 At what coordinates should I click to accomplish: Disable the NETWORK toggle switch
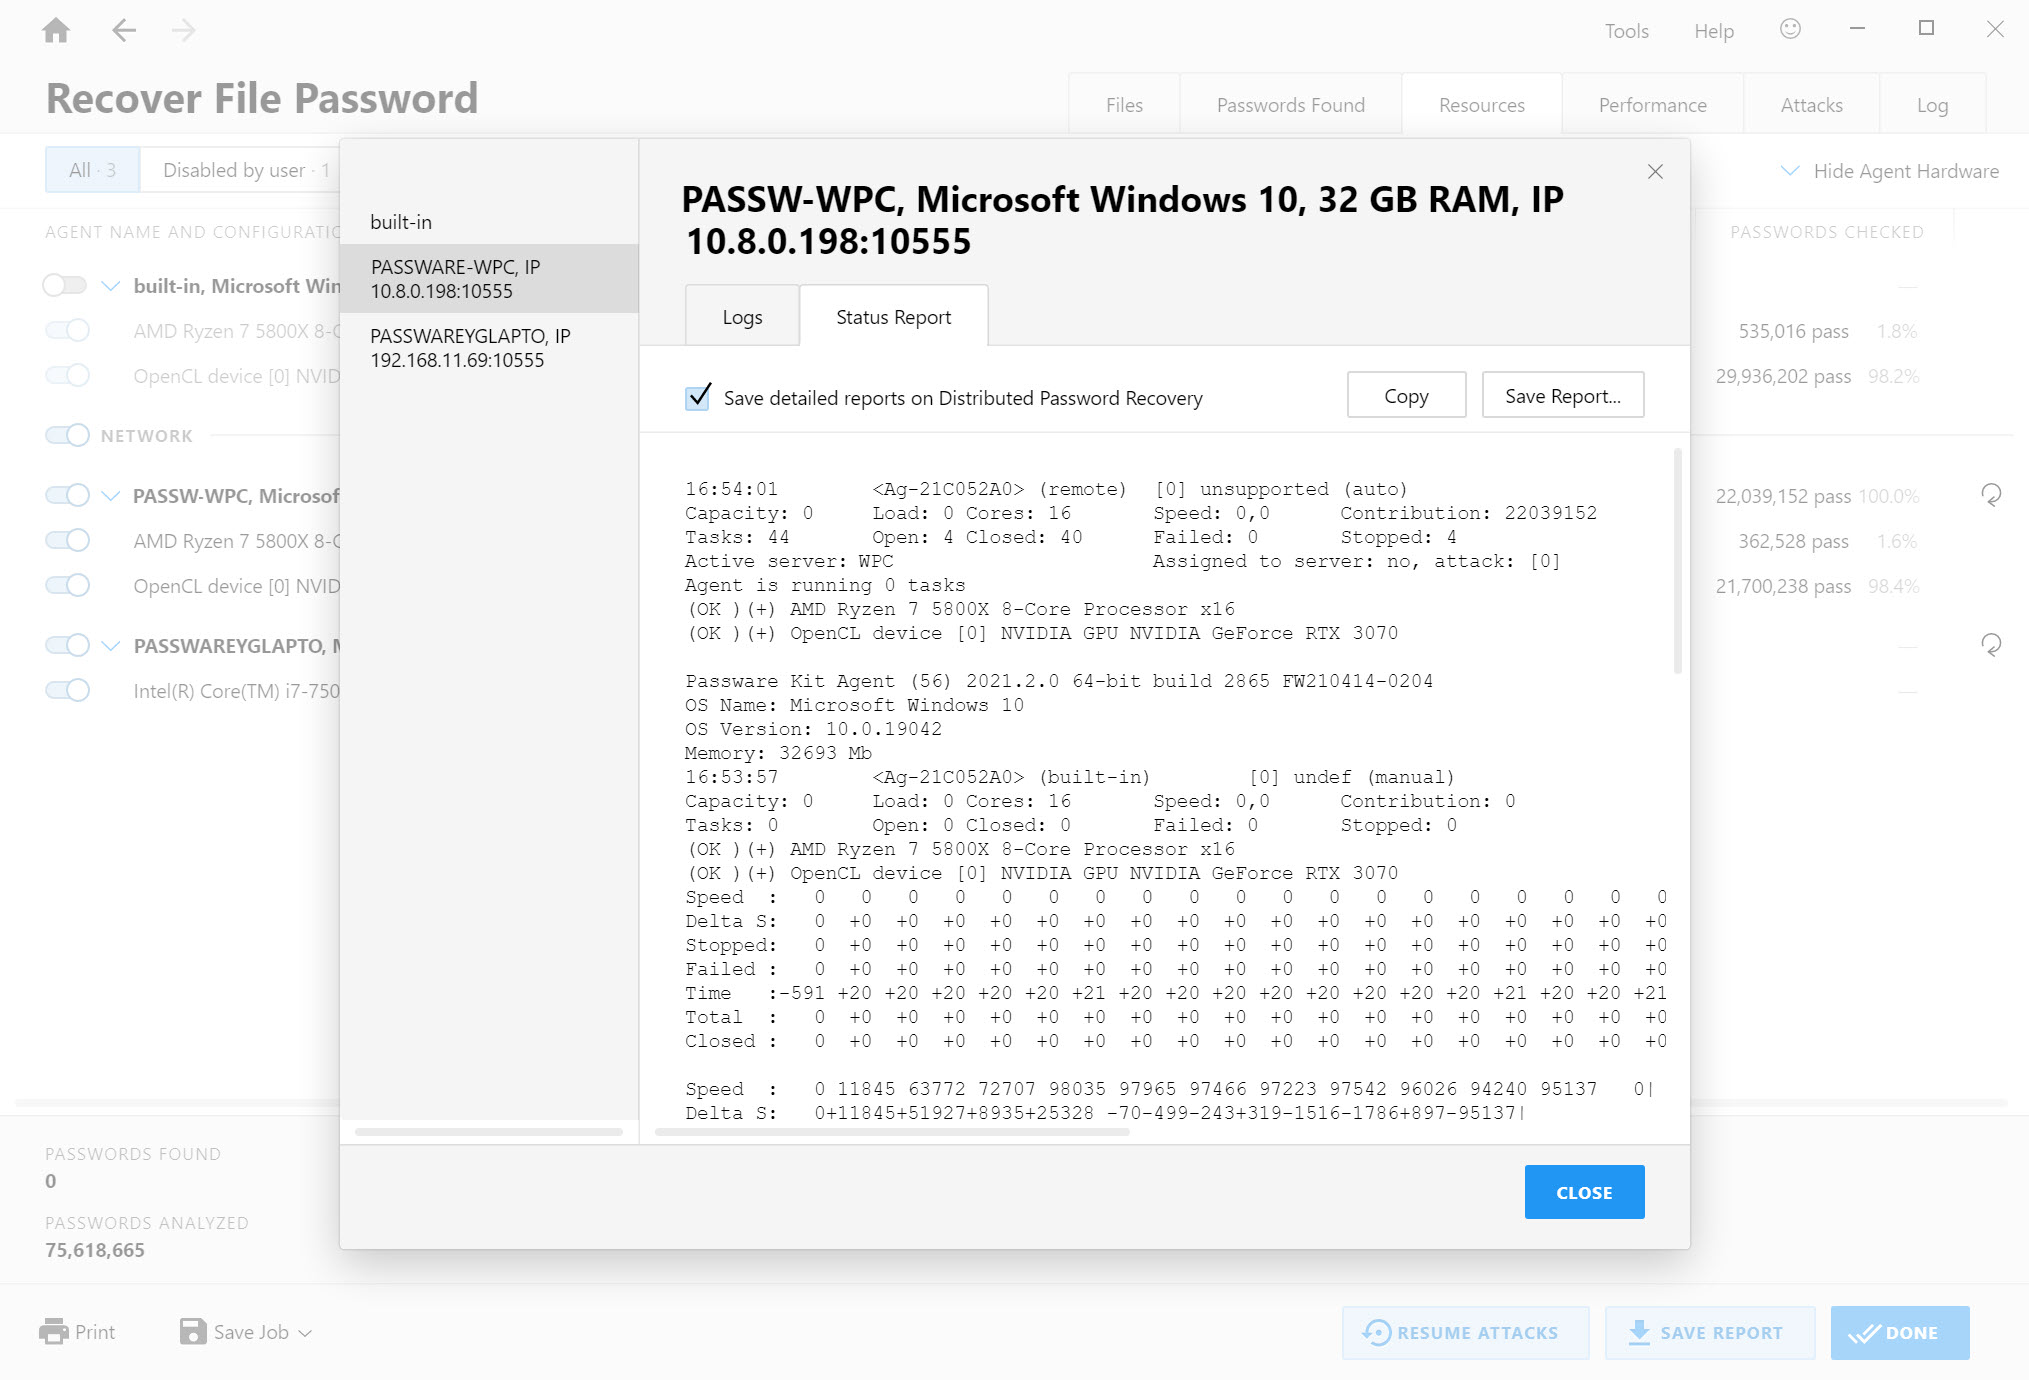tap(67, 435)
